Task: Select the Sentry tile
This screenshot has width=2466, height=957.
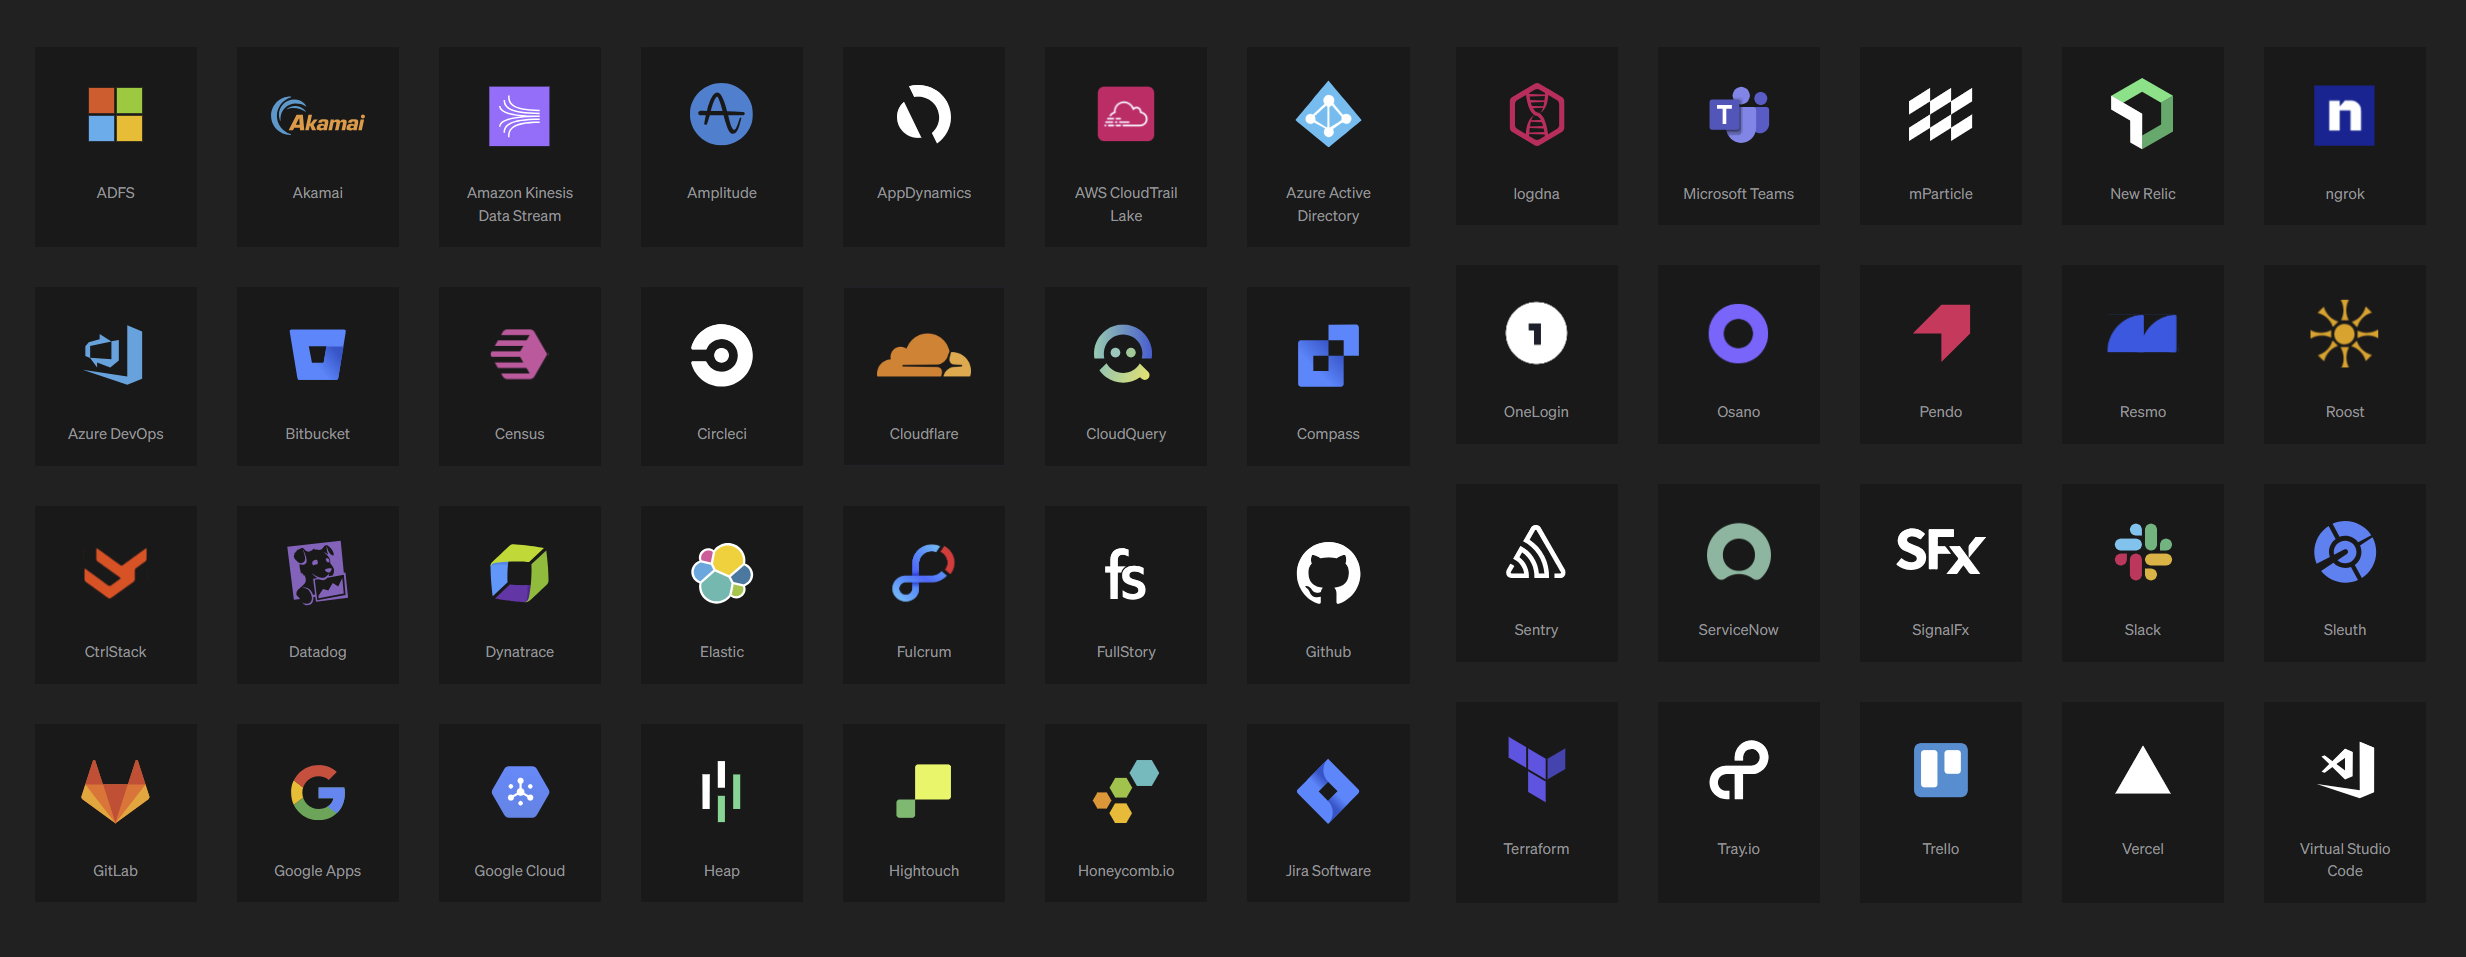Action: click(1537, 573)
